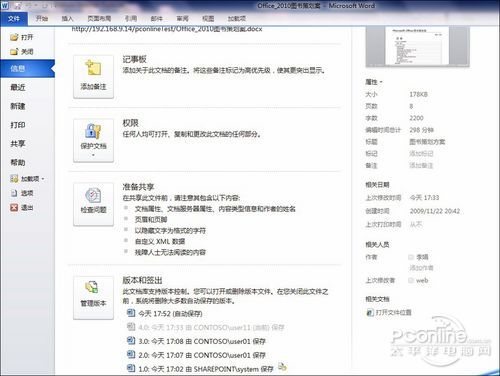Open version 1.0 saved by SHAREPOINT\system
Image resolution: width=500 pixels, height=376 pixels.
click(x=206, y=369)
